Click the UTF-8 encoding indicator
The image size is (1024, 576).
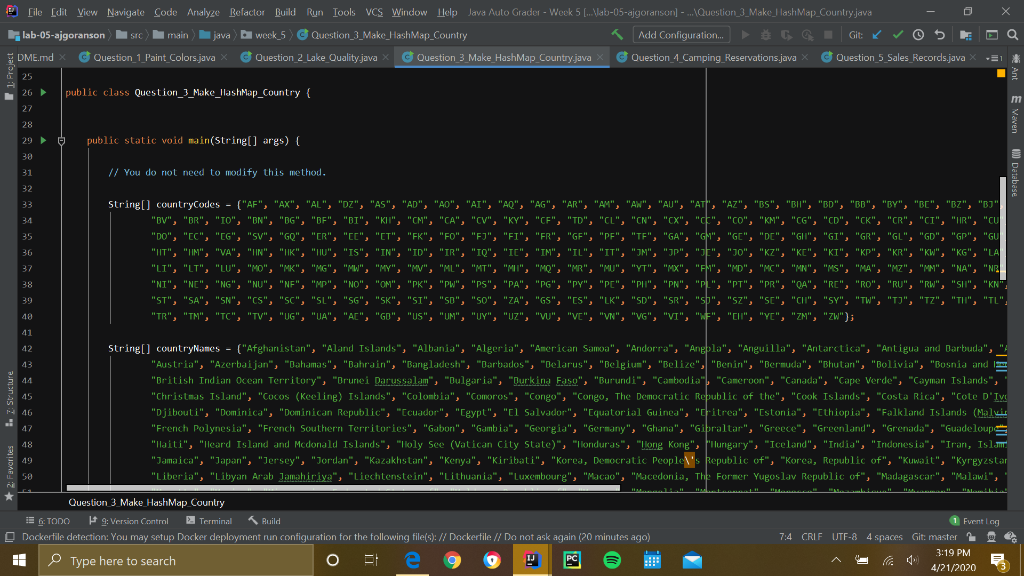click(x=845, y=536)
